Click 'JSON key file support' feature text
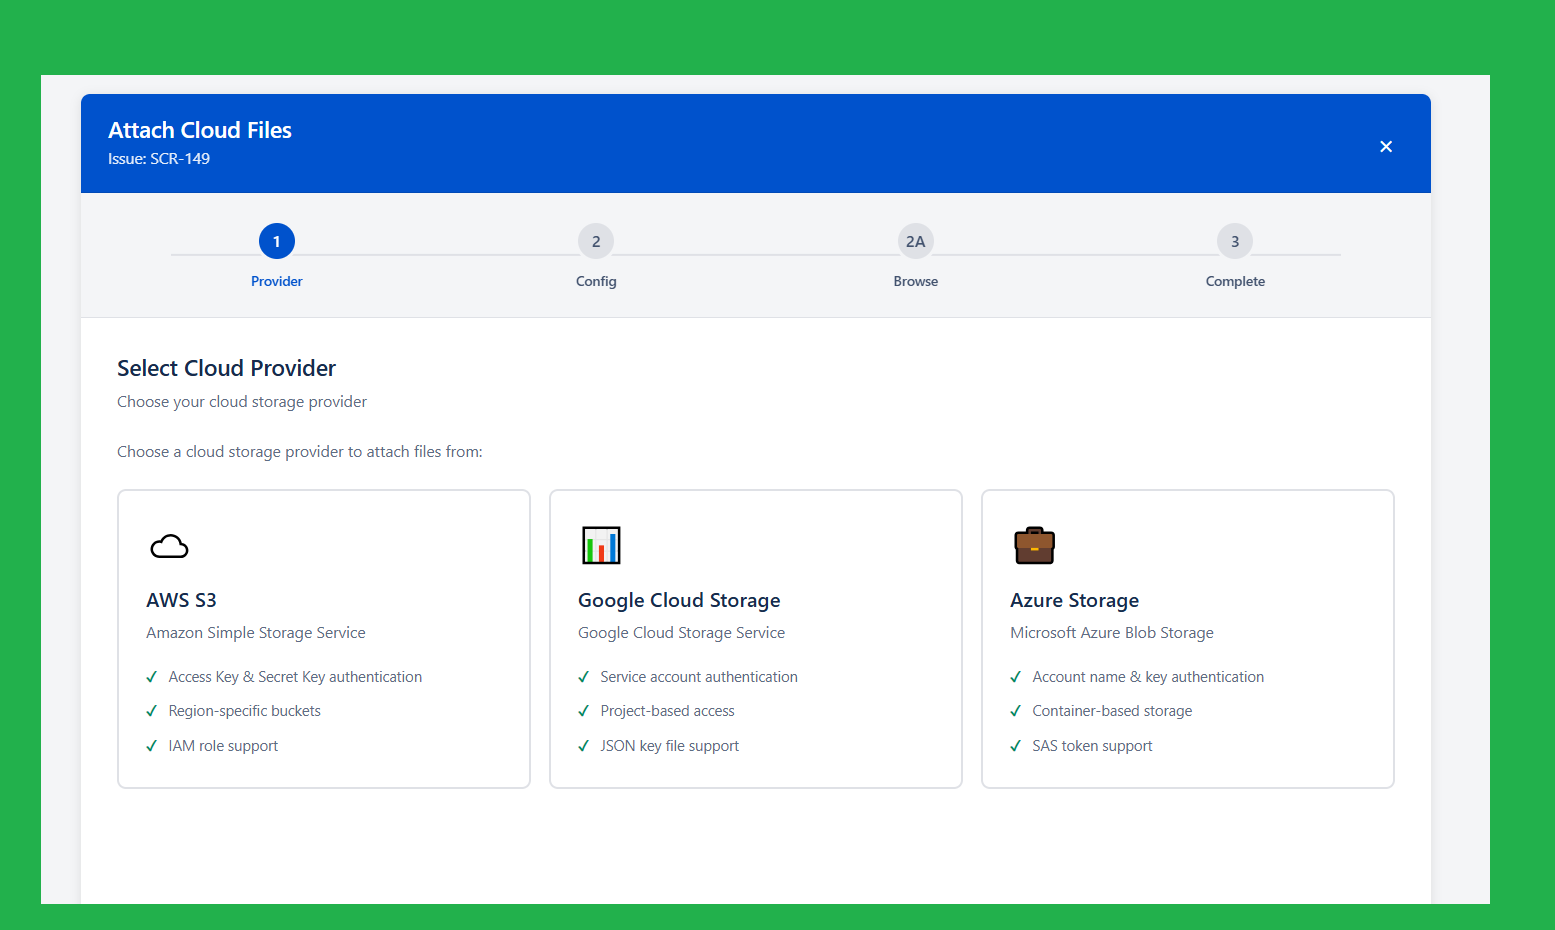This screenshot has height=930, width=1555. point(670,746)
